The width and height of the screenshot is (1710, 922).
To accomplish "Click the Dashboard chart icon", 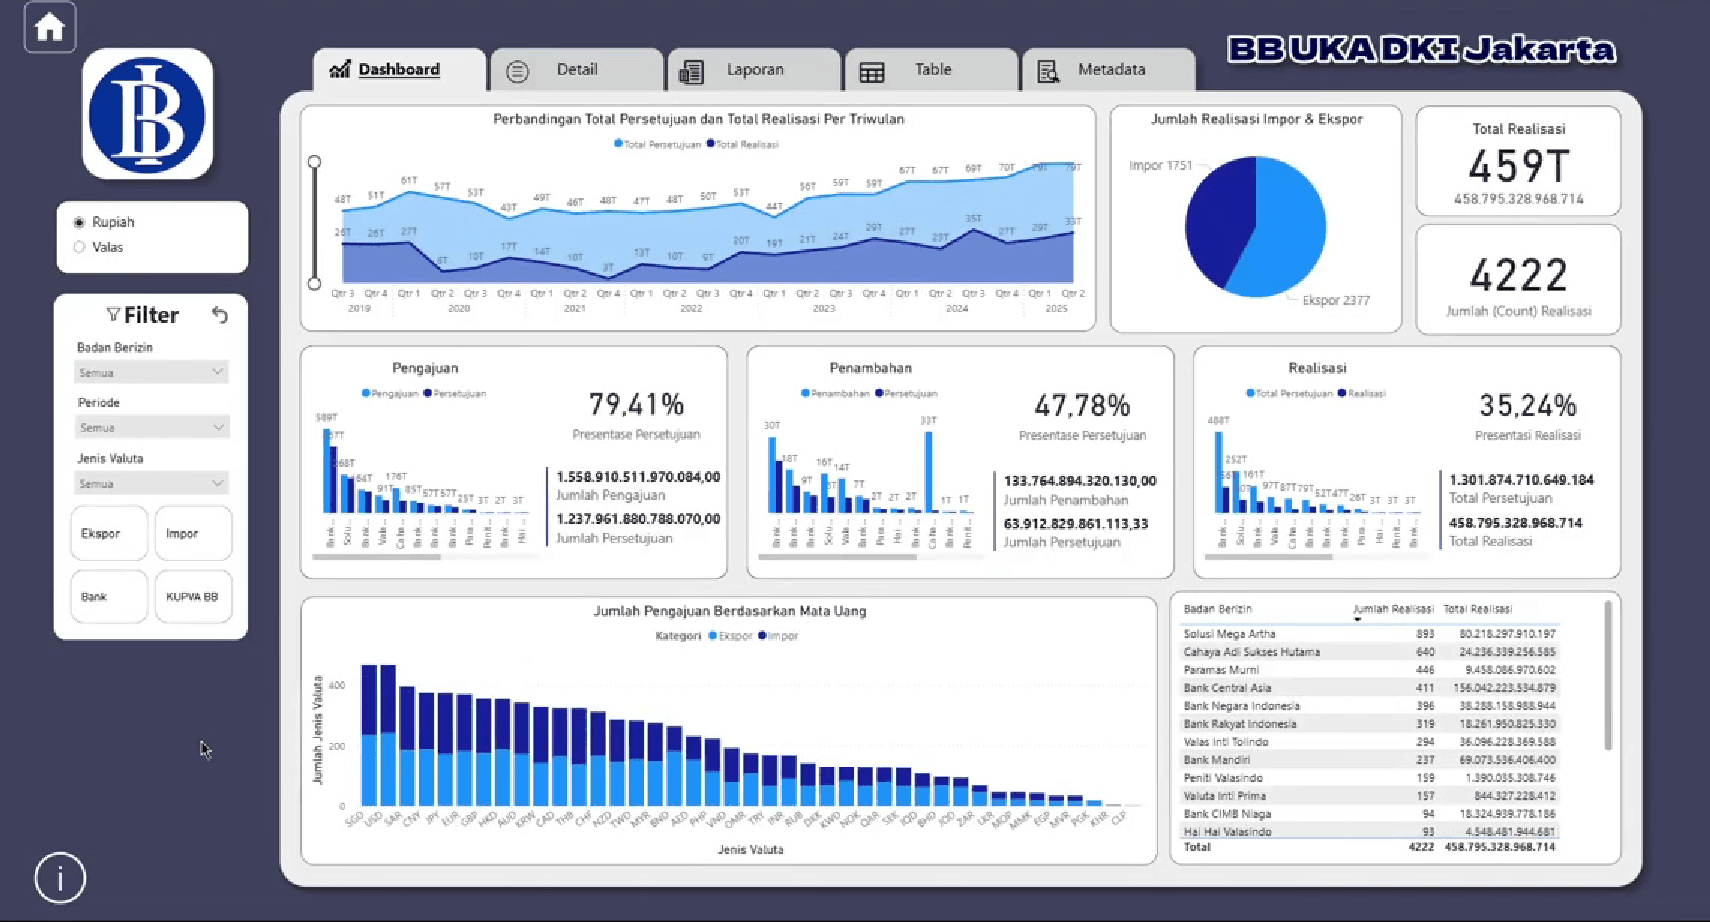I will 340,69.
